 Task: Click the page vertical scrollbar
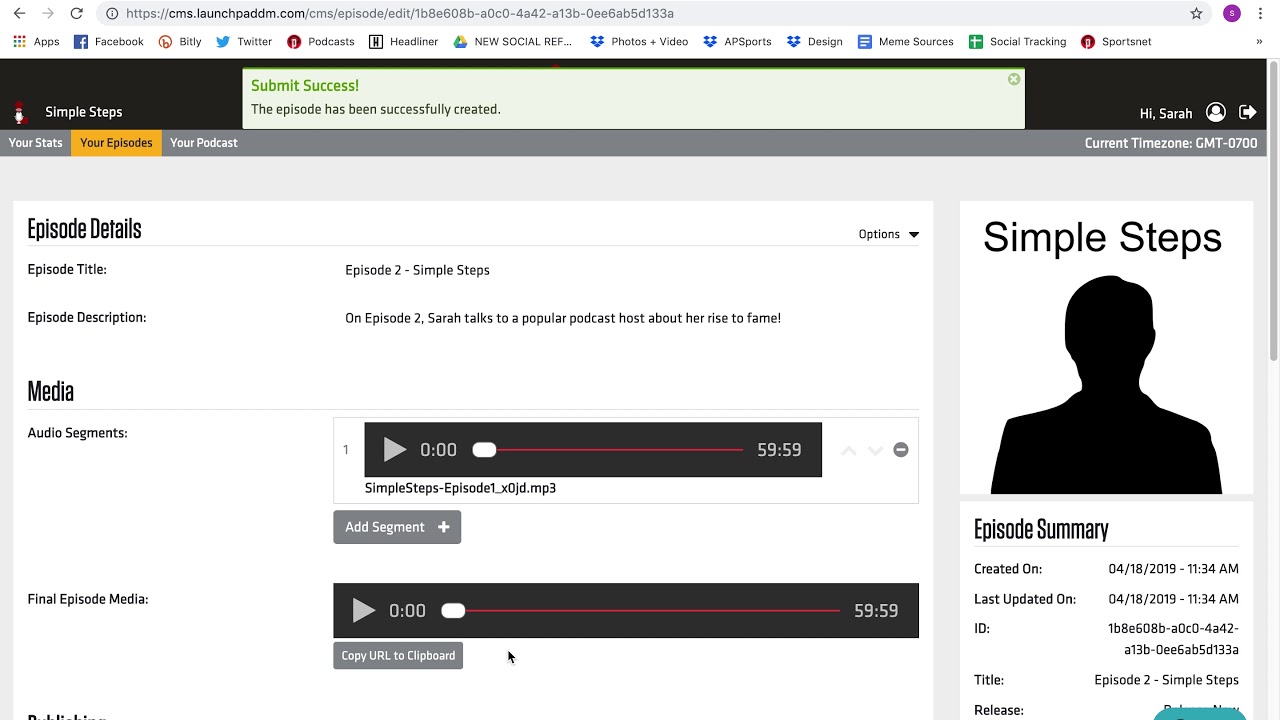pyautogui.click(x=1273, y=210)
